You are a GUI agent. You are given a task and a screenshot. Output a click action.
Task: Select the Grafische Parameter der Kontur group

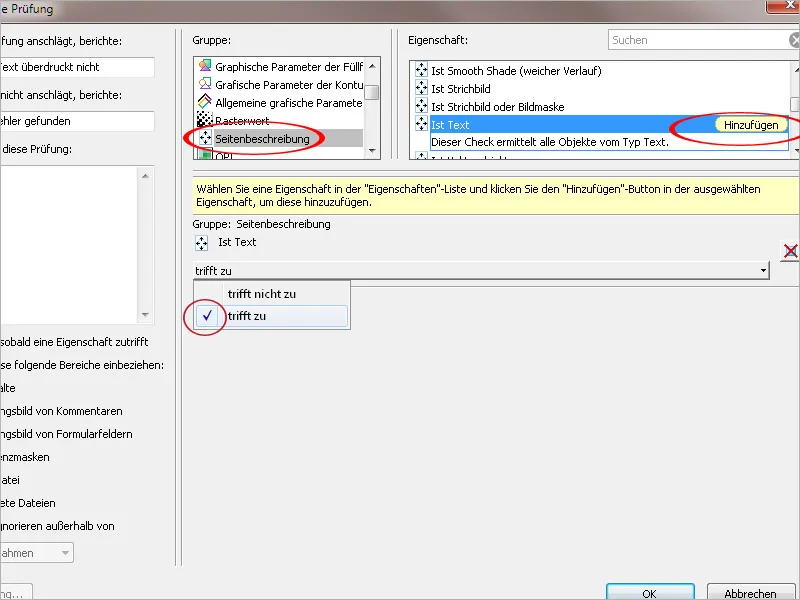[280, 84]
